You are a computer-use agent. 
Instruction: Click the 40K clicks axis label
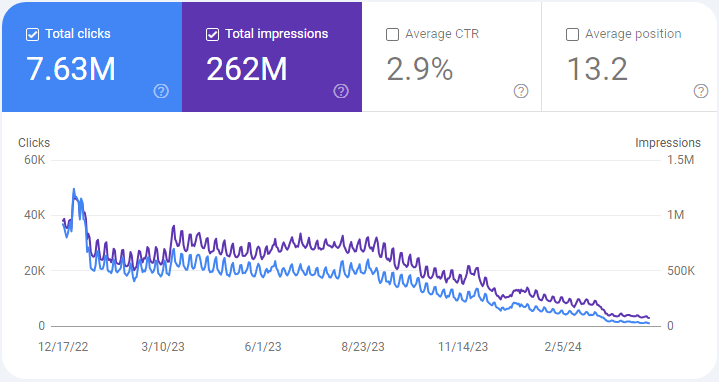(35, 215)
